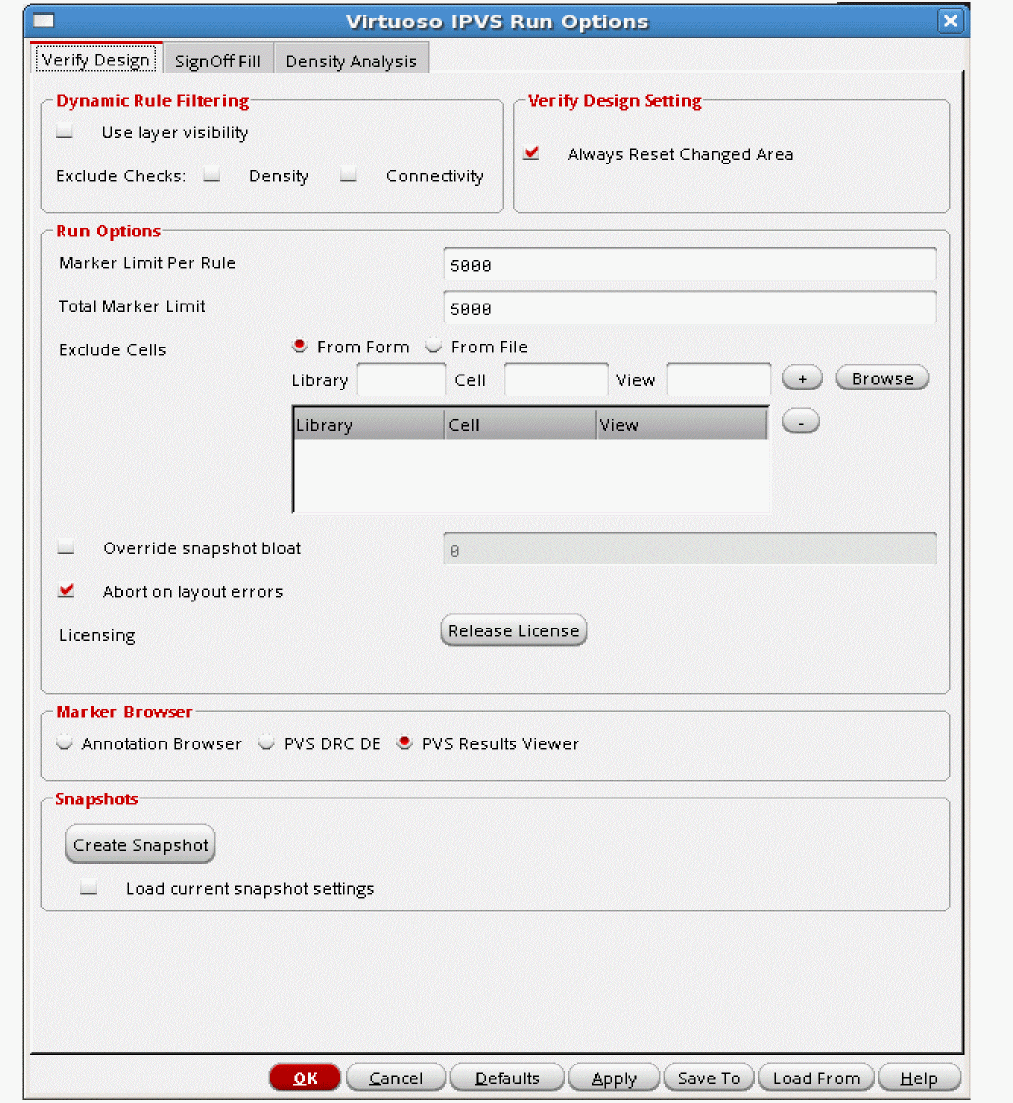The height and width of the screenshot is (1103, 1013).
Task: Choose PVS Results Viewer option
Action: pos(404,743)
